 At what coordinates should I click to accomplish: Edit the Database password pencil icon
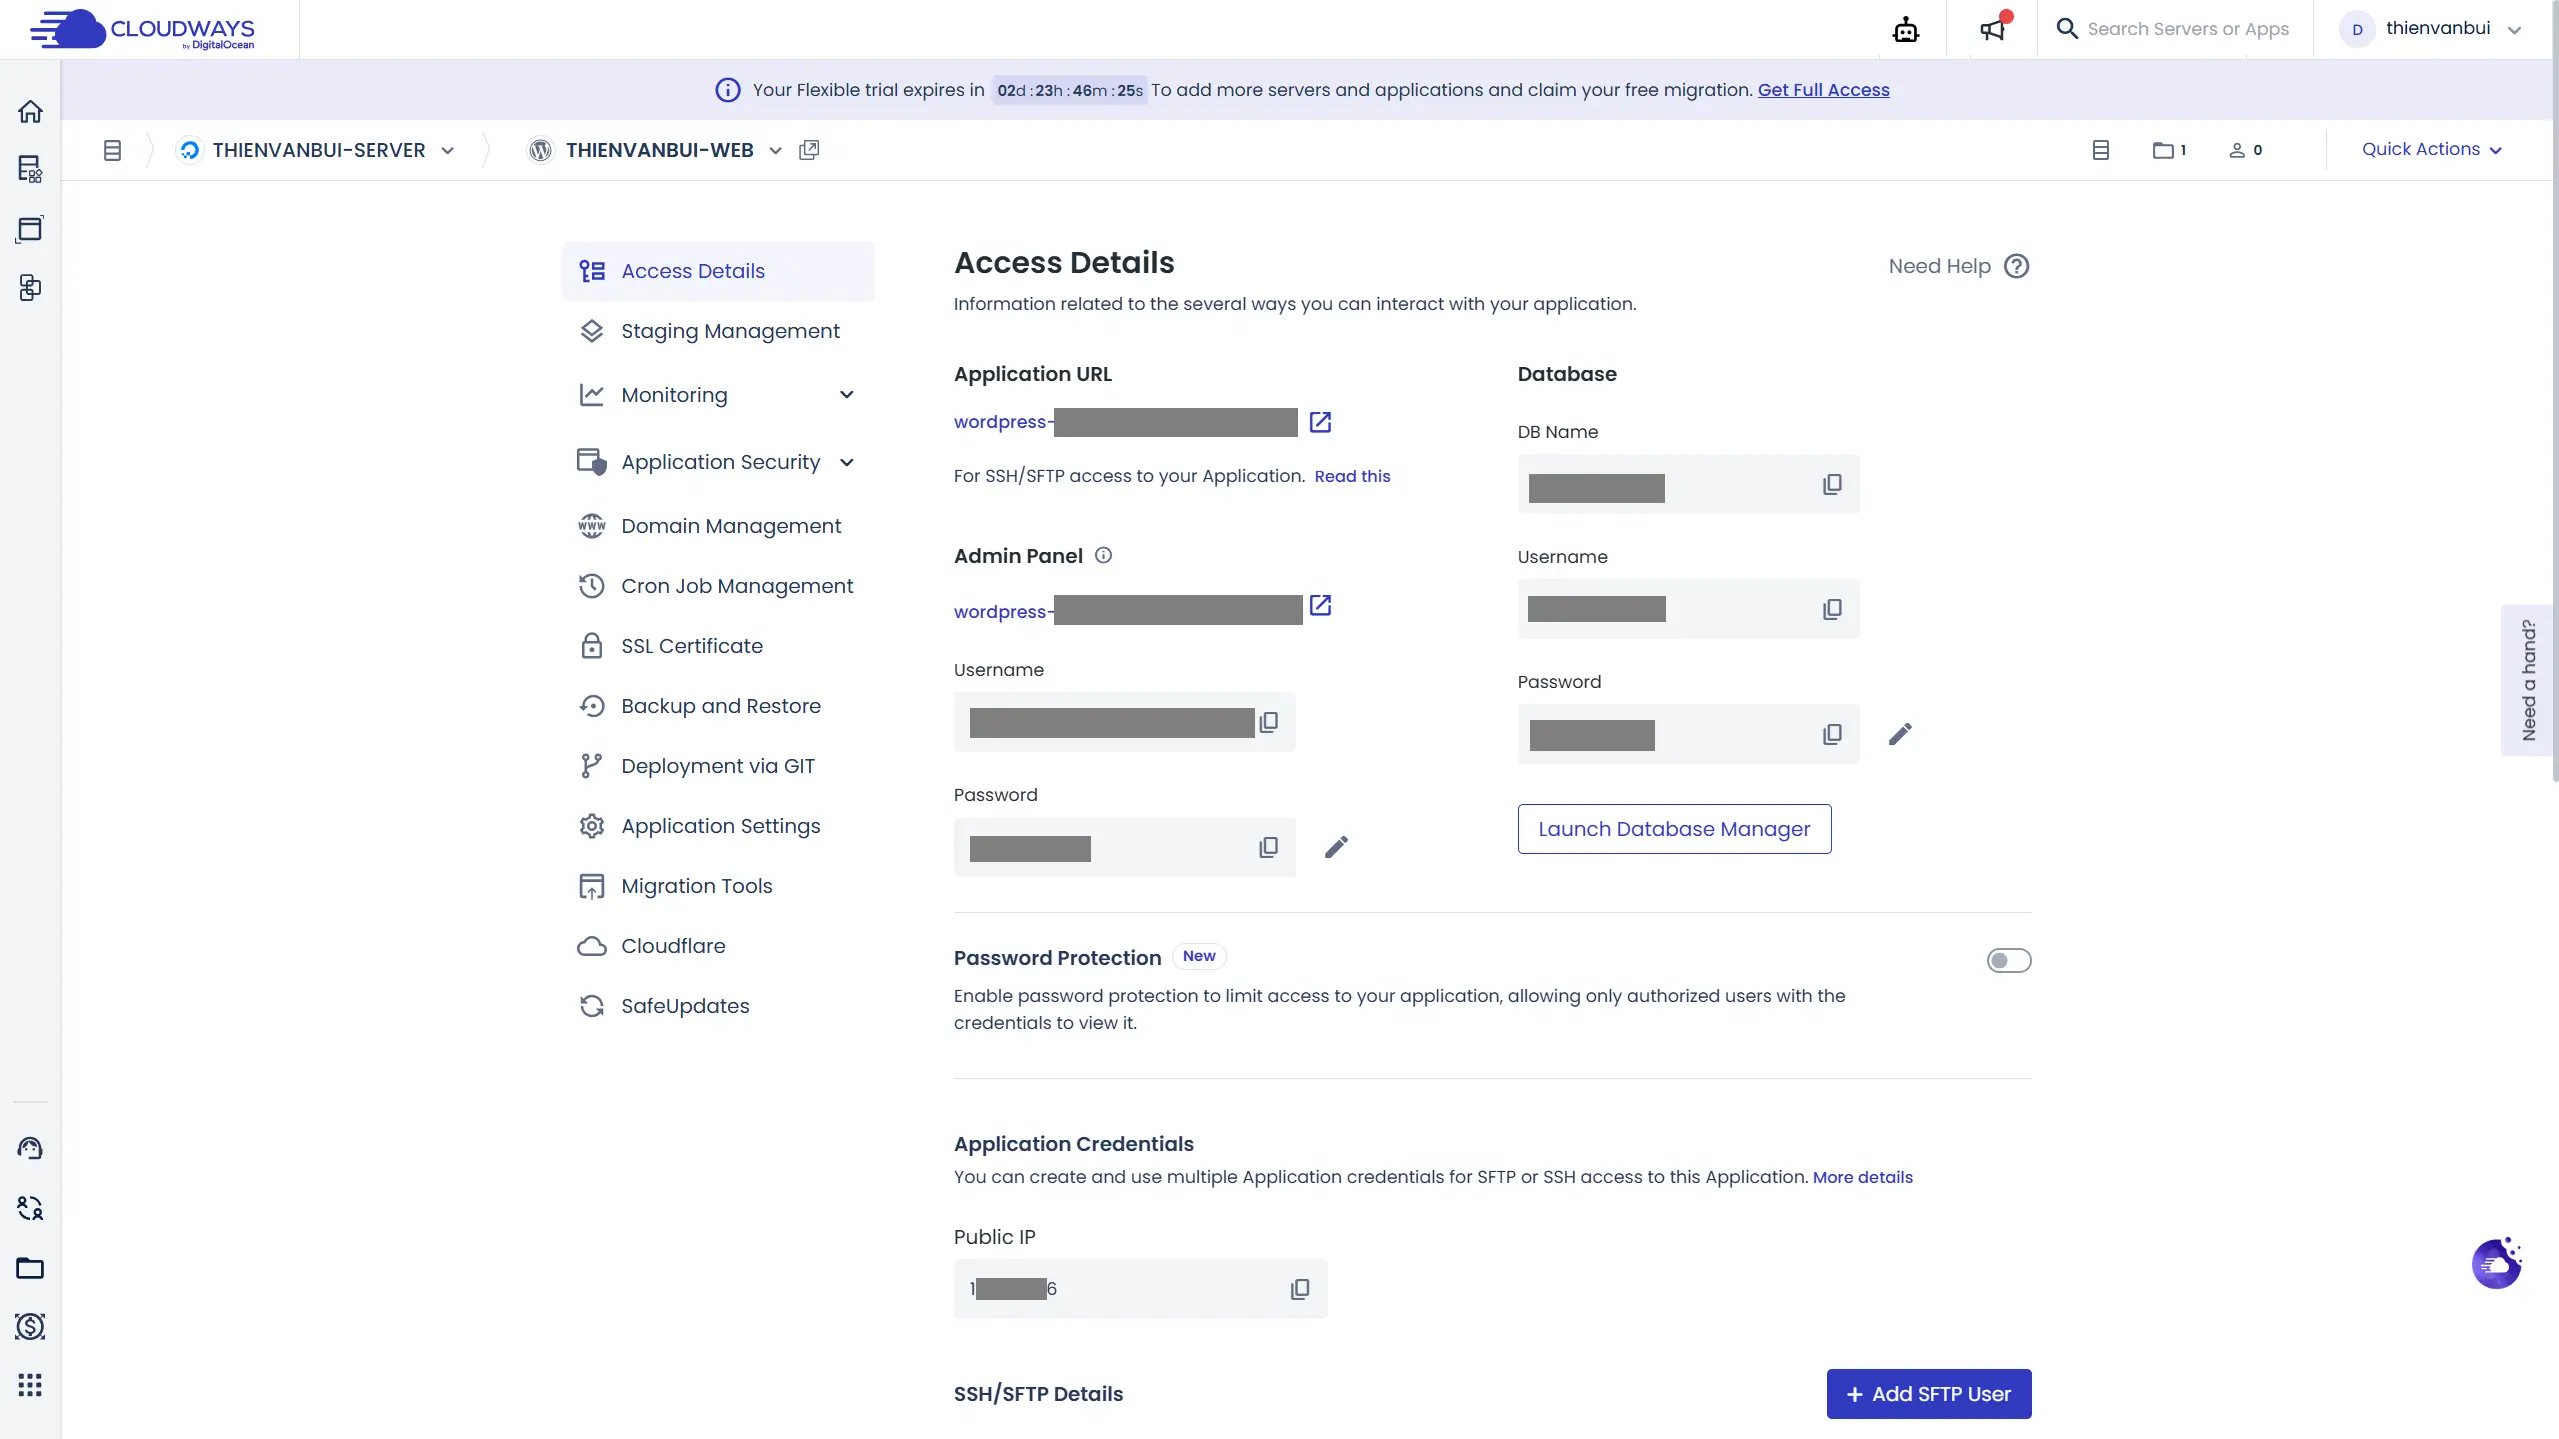1900,734
